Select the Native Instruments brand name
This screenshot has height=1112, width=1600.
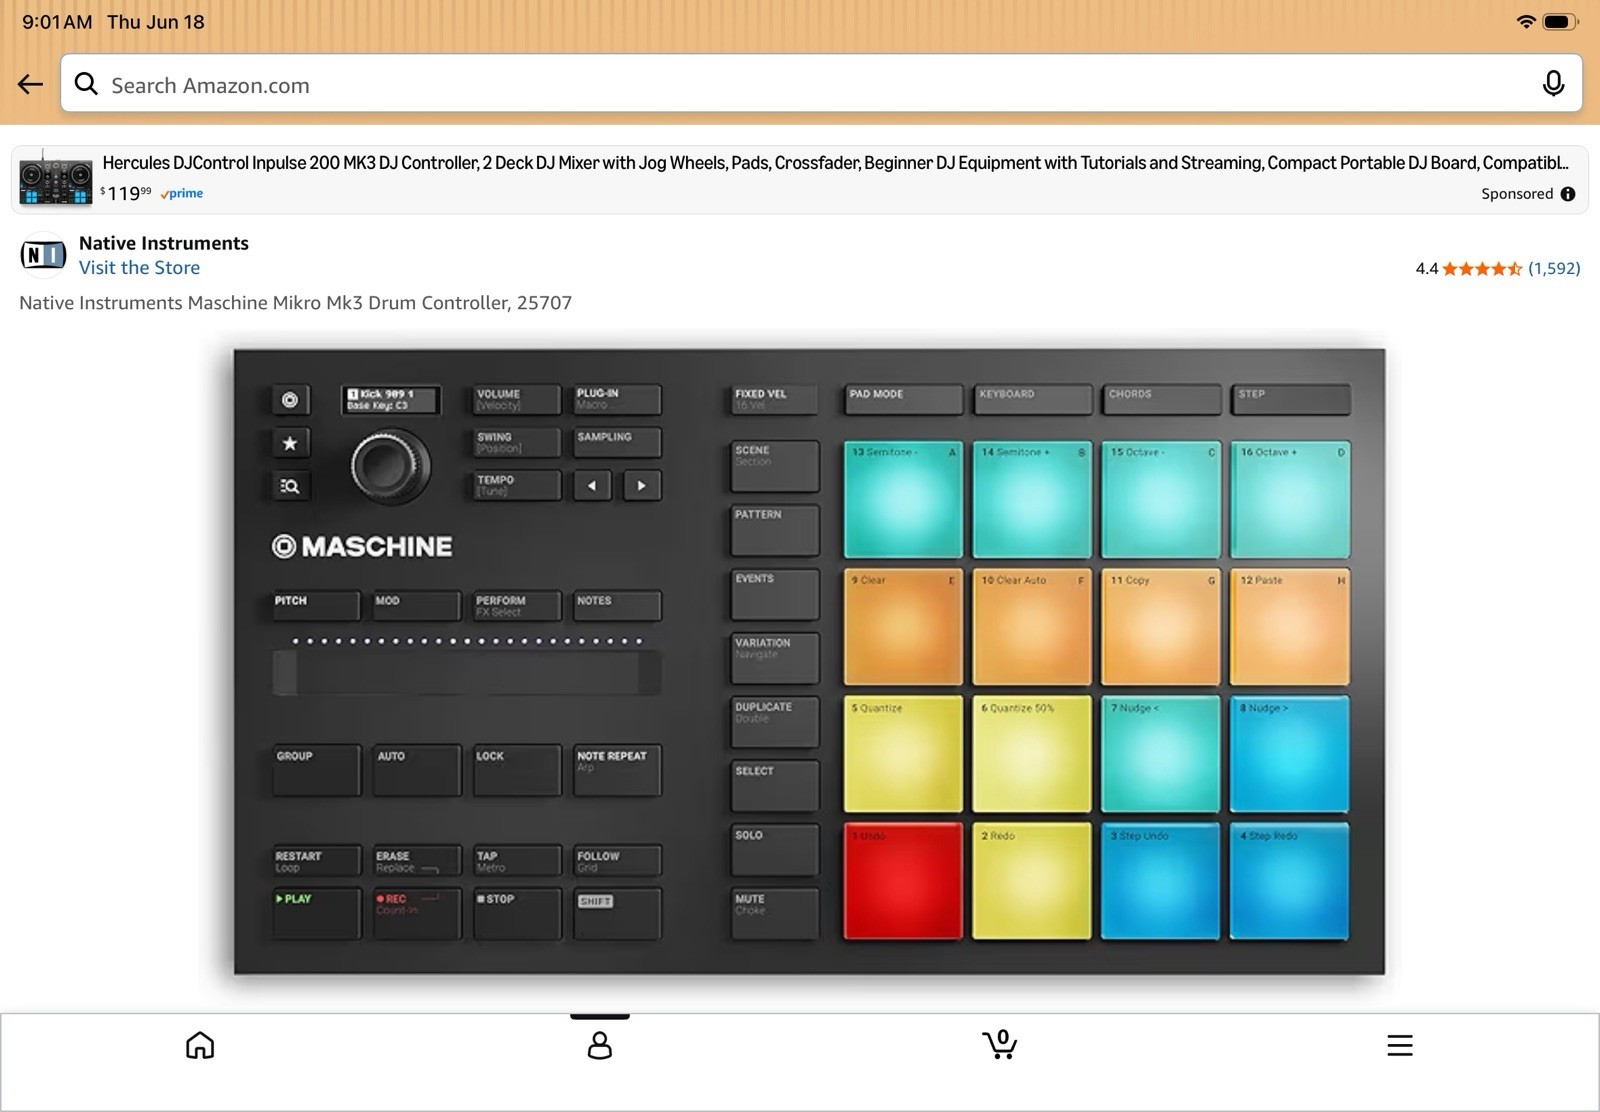pyautogui.click(x=164, y=243)
